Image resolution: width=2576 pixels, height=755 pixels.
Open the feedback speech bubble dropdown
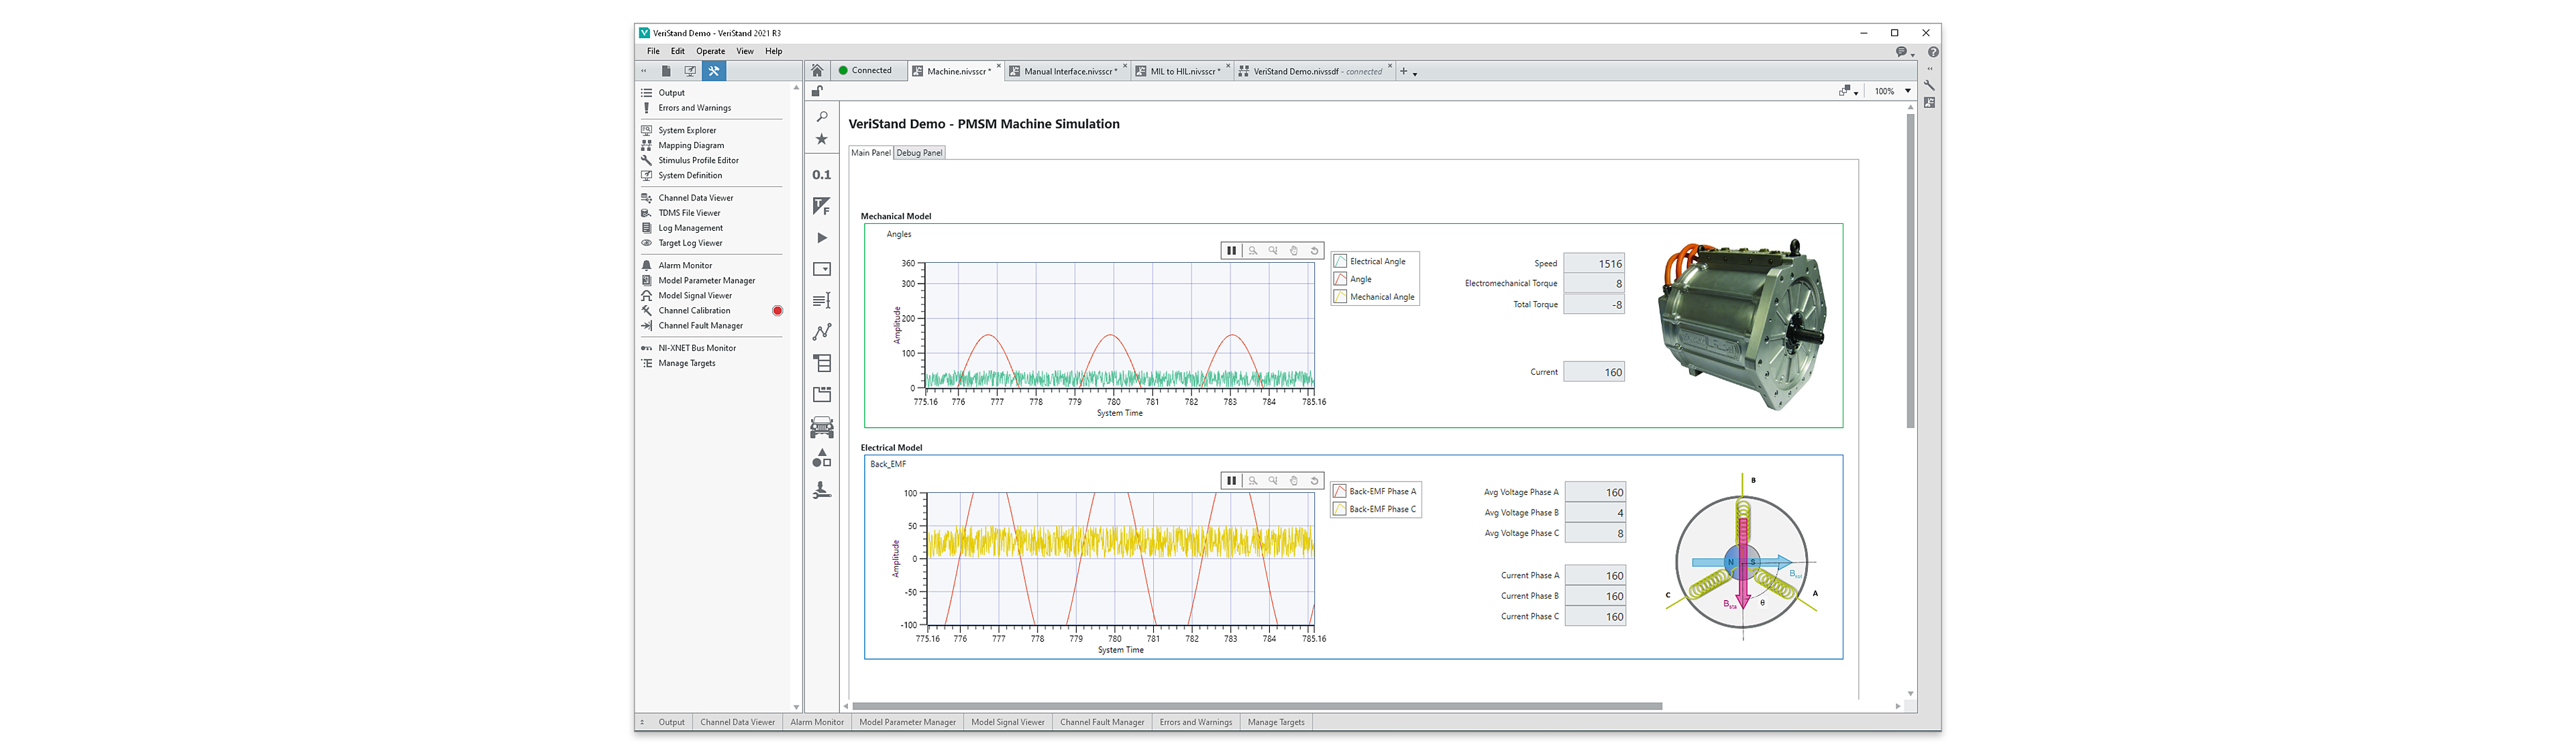pyautogui.click(x=1905, y=52)
